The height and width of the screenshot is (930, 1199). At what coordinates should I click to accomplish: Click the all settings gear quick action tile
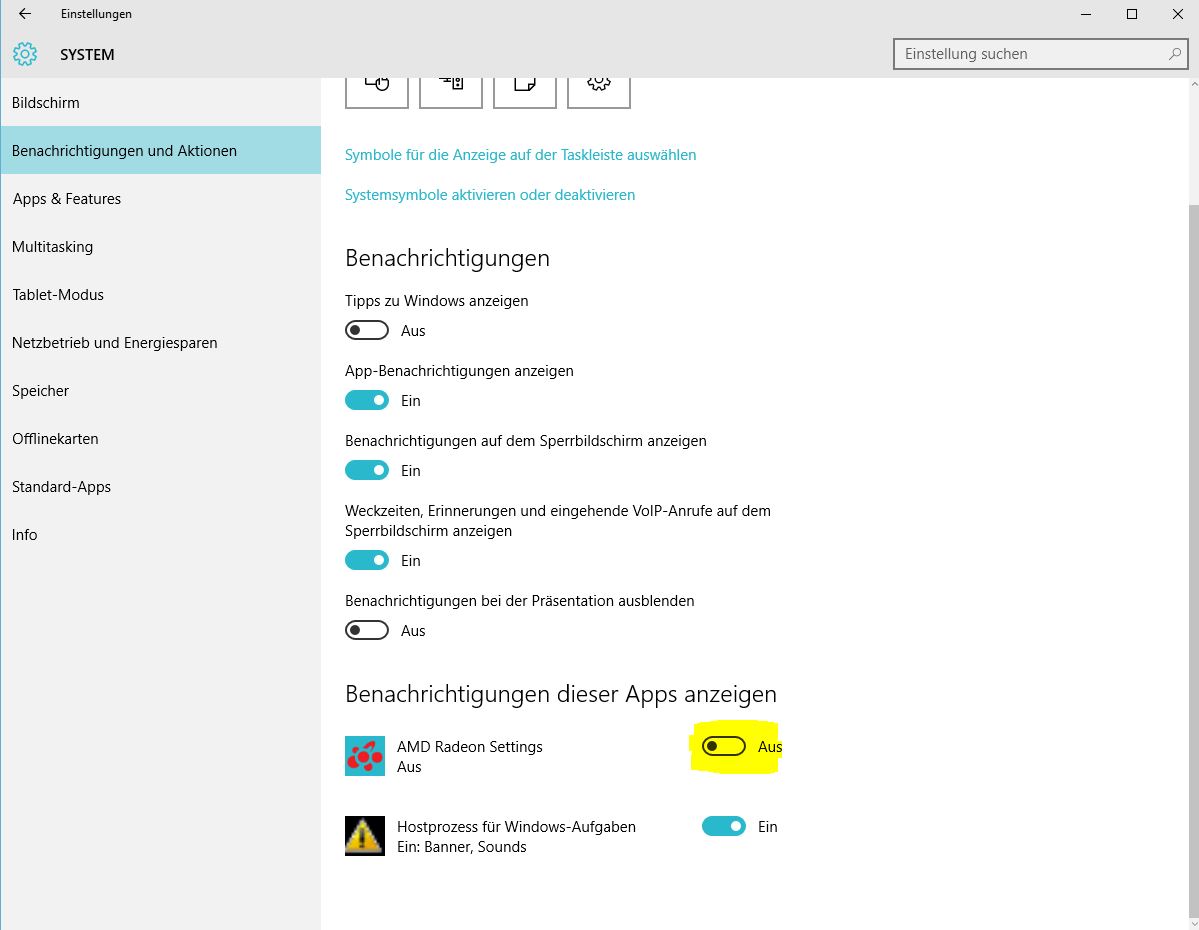598,88
